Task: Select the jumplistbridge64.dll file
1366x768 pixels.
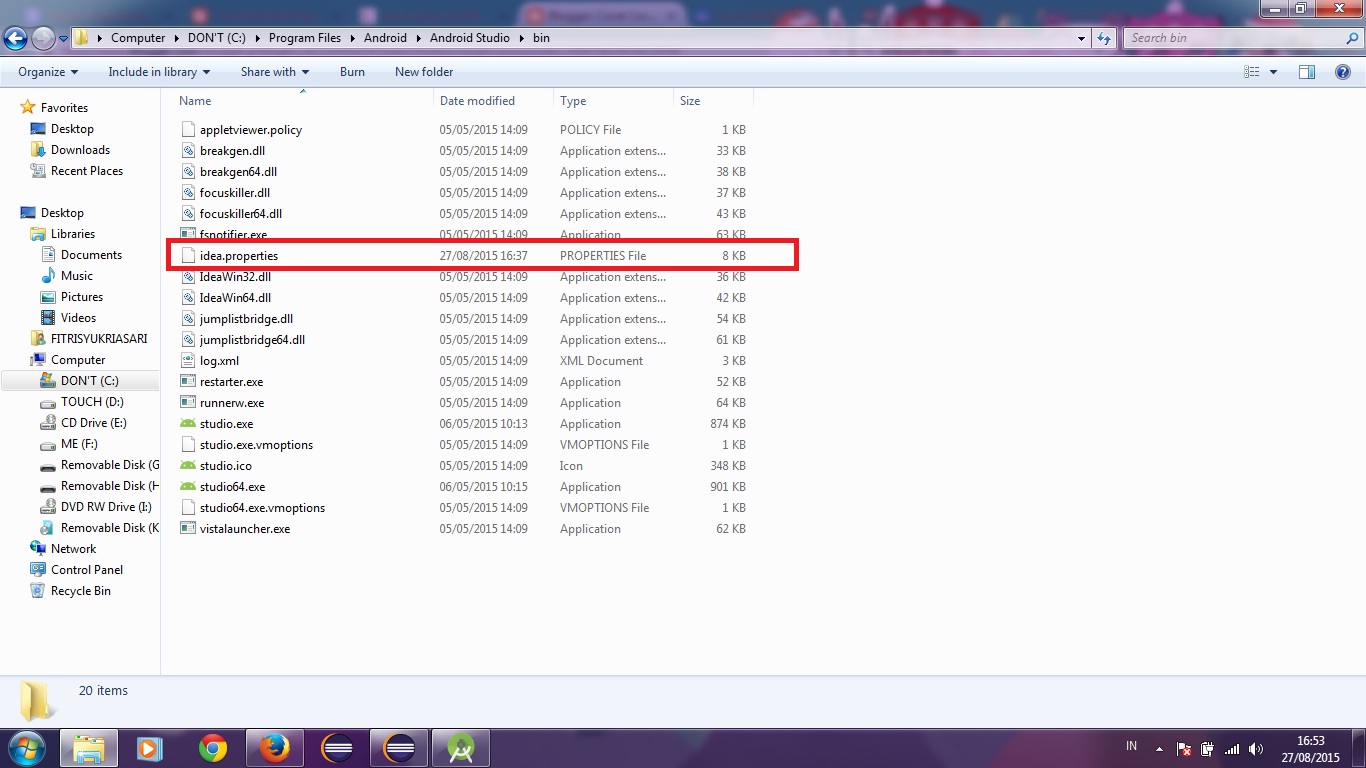Action: 252,340
